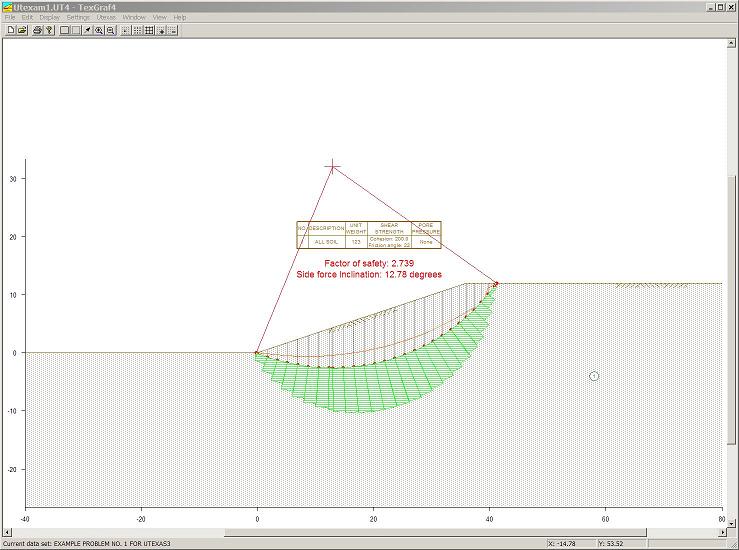
Task: Click the question mark help icon
Action: coord(48,30)
